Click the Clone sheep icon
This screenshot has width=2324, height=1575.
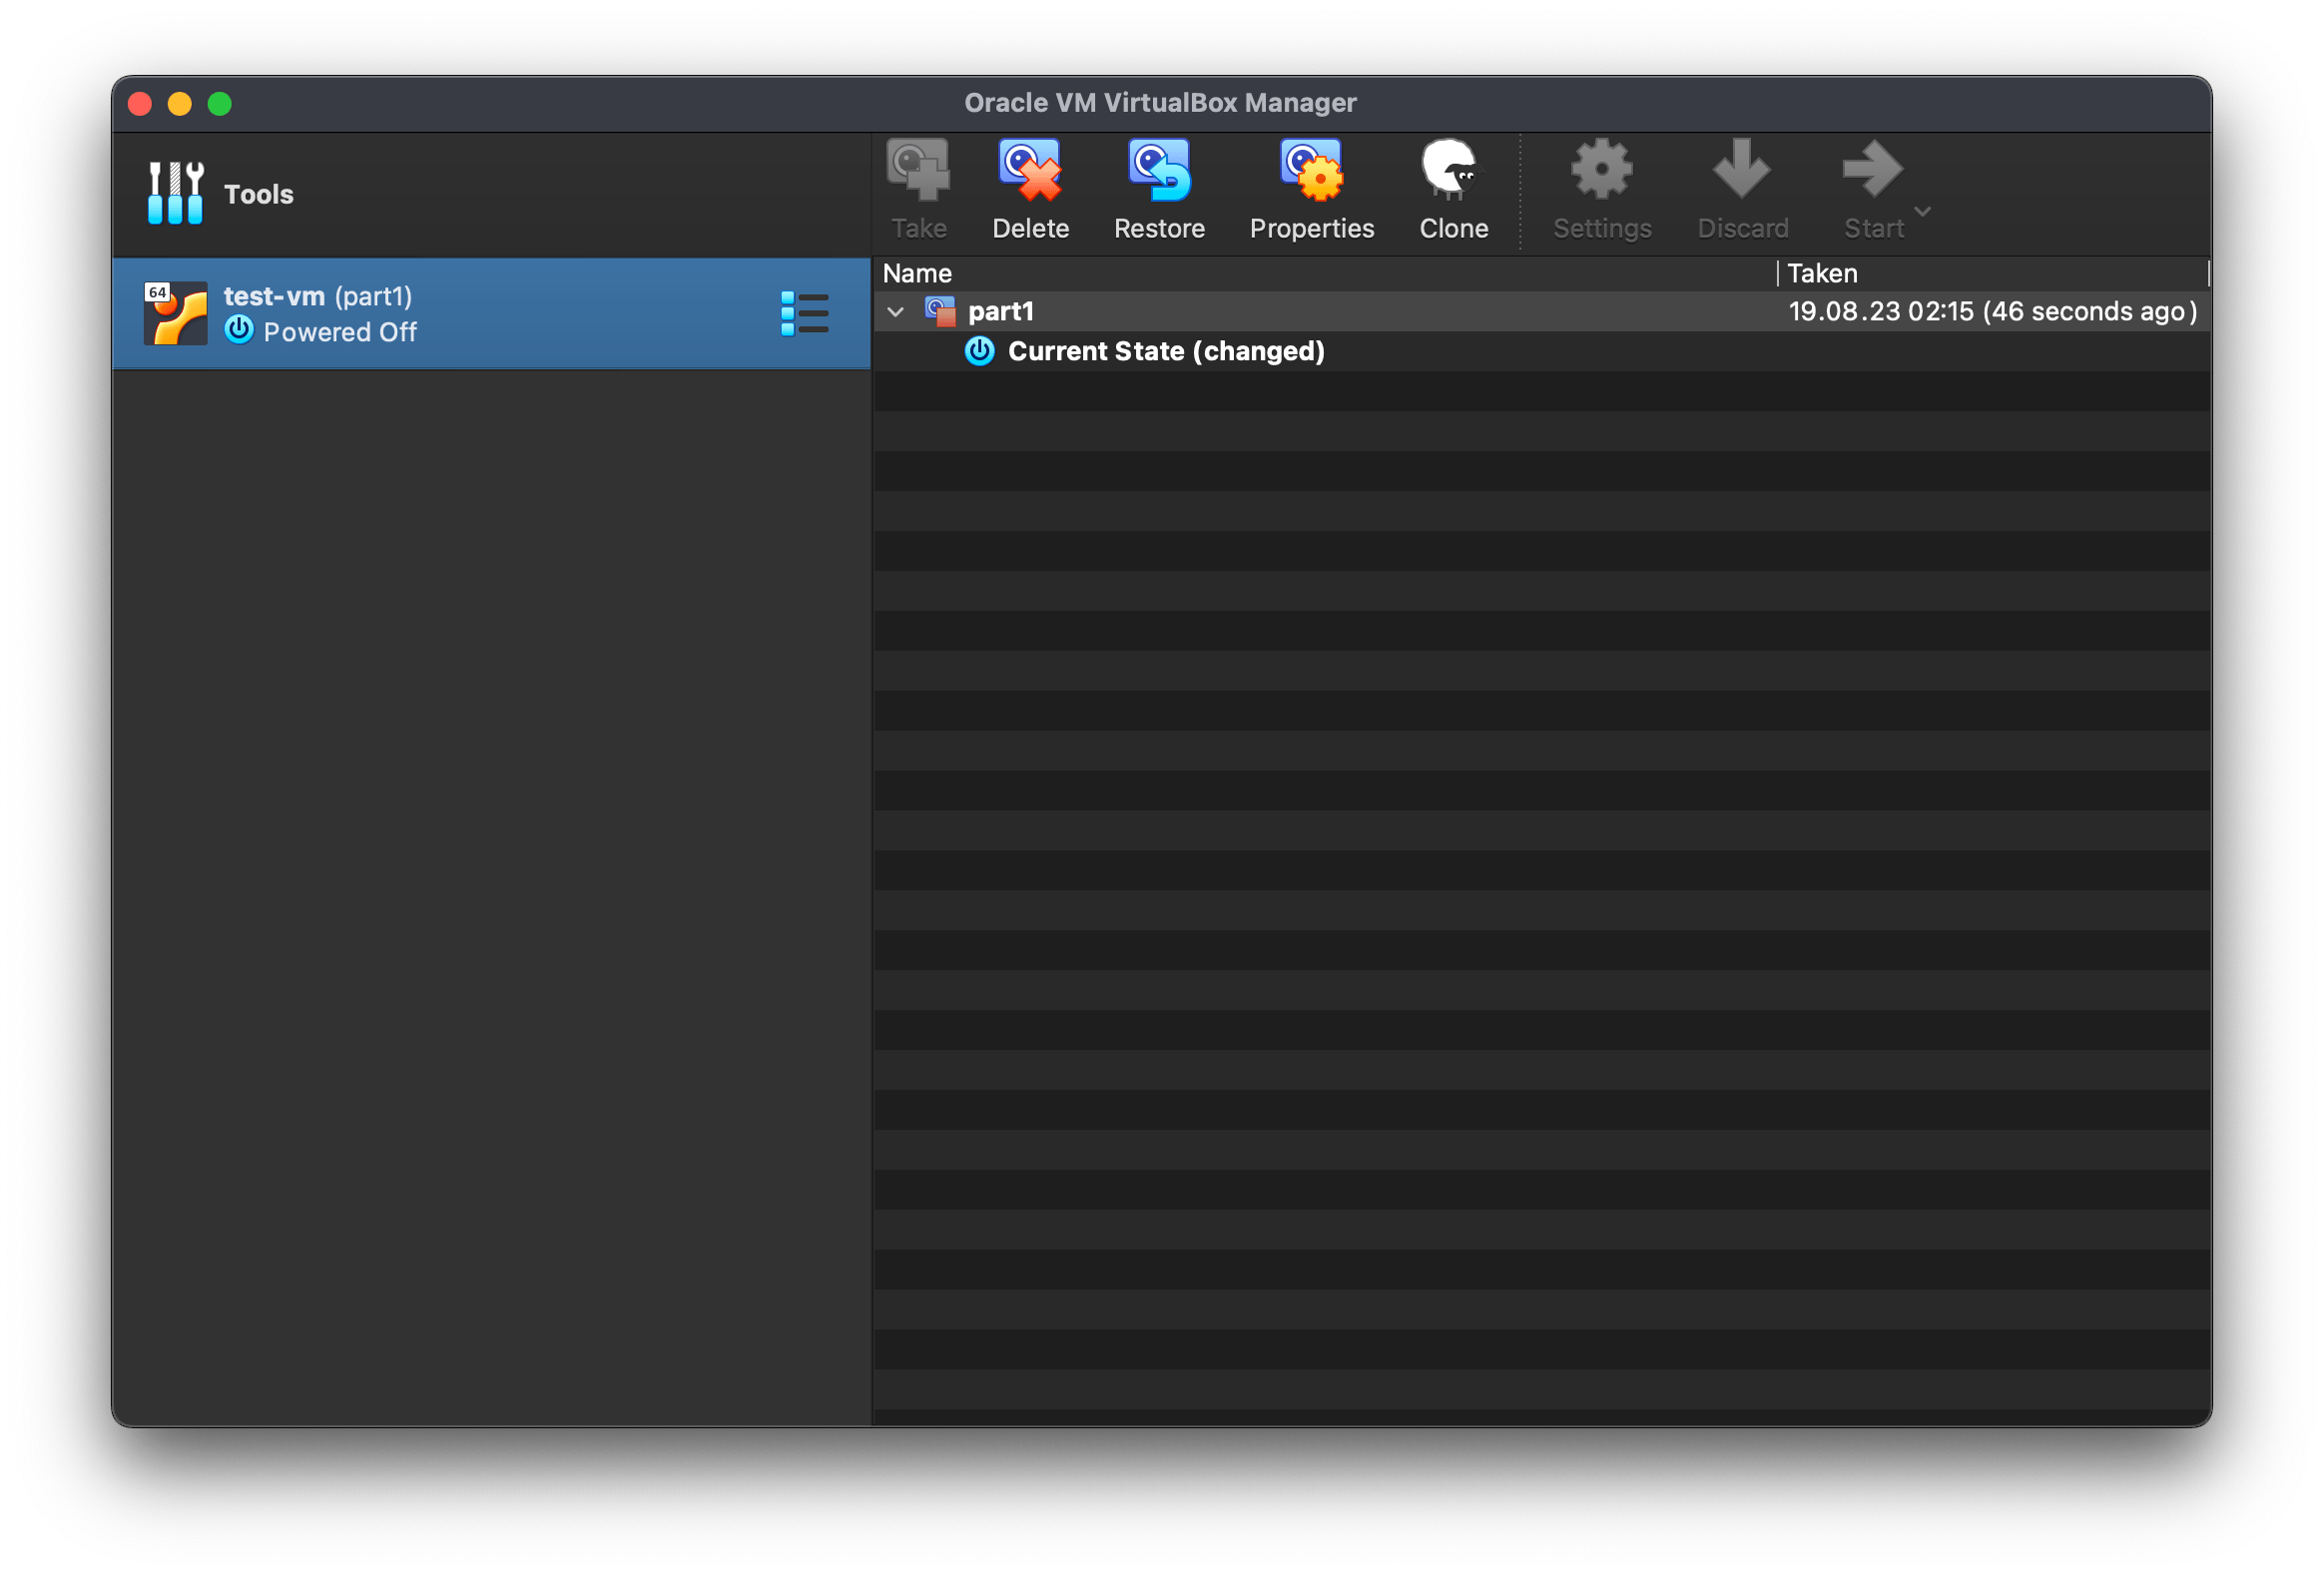tap(1452, 171)
